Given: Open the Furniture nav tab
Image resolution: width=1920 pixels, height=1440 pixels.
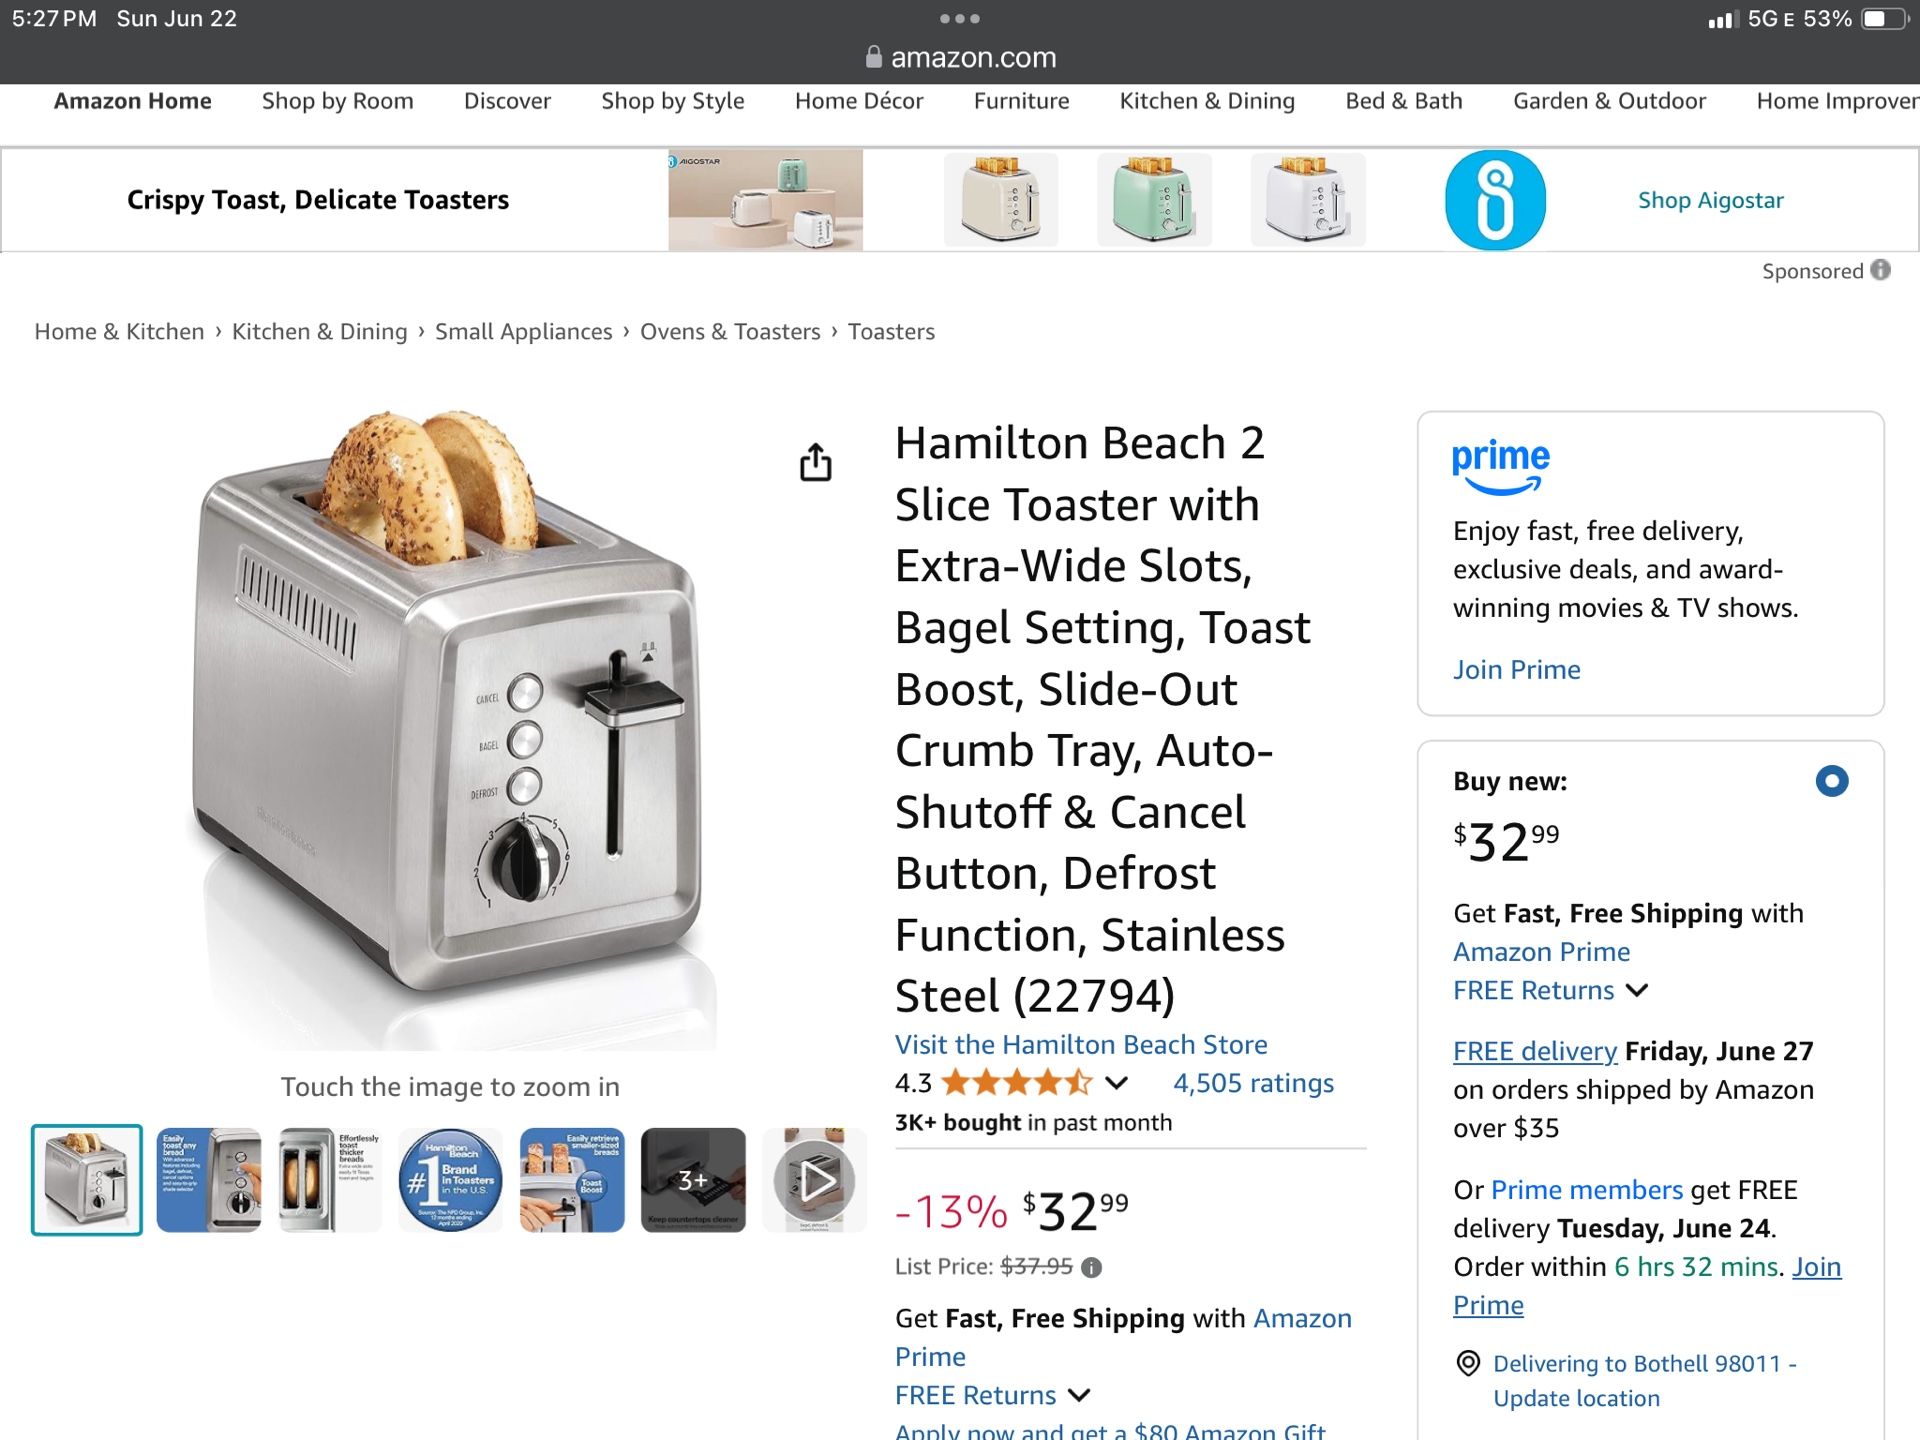Looking at the screenshot, I should 1021,101.
